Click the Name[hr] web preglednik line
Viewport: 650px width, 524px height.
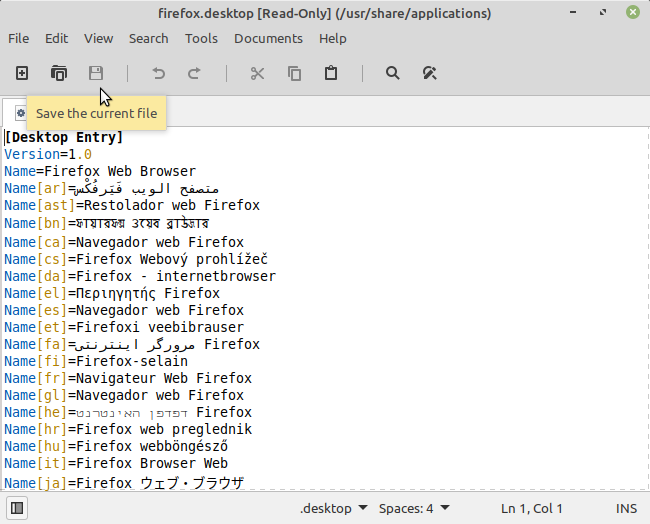tap(128, 429)
